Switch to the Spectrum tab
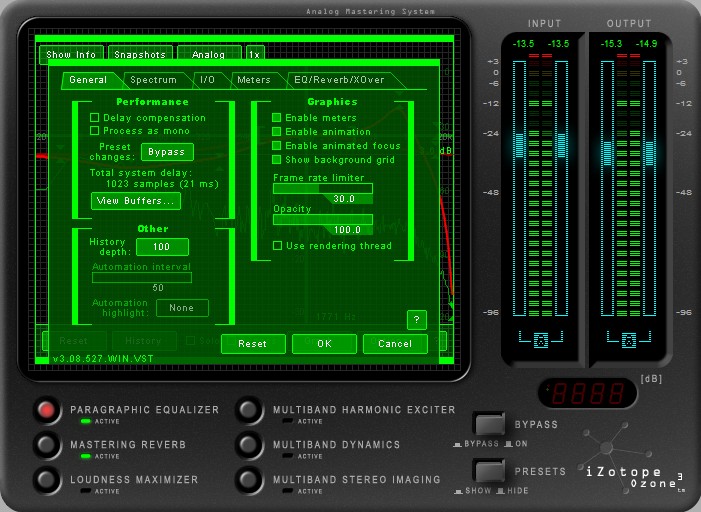 pyautogui.click(x=153, y=80)
